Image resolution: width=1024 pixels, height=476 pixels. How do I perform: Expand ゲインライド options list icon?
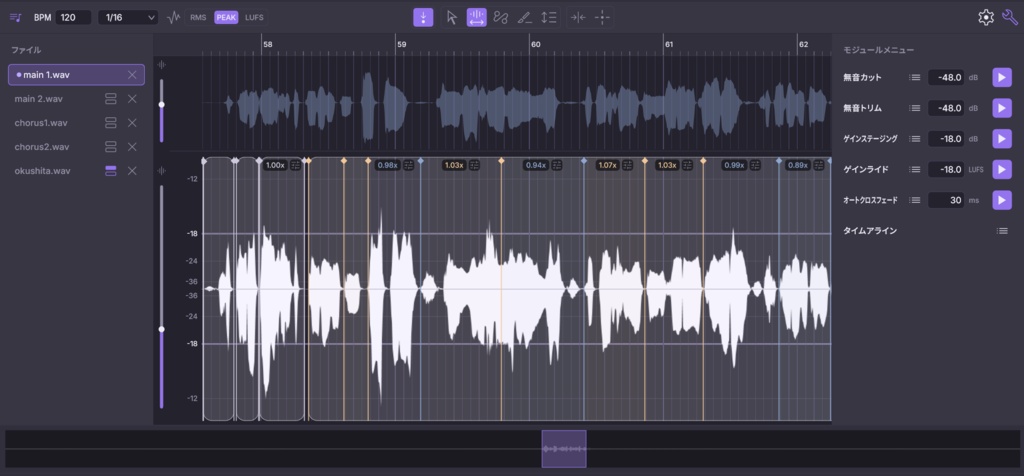[x=915, y=169]
